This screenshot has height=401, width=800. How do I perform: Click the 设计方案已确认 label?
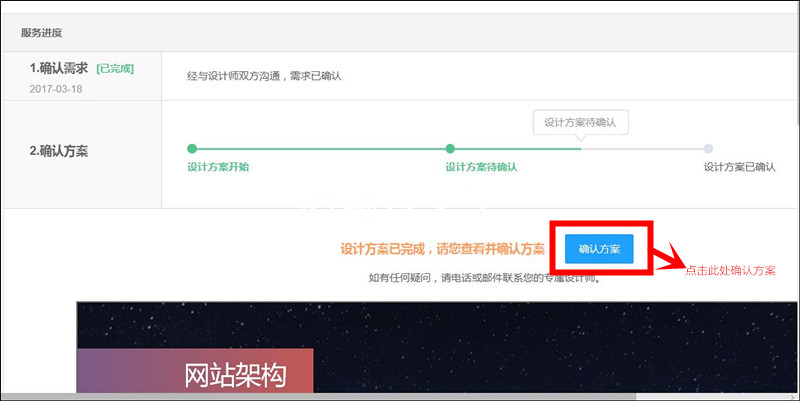(x=740, y=167)
